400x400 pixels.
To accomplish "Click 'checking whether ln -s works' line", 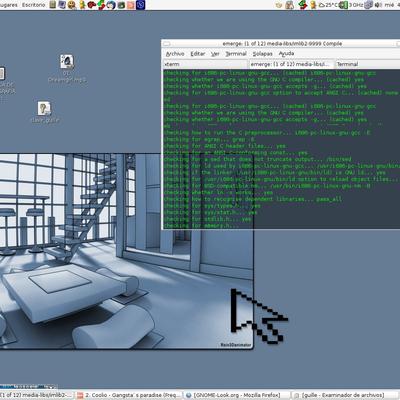I will (218, 192).
